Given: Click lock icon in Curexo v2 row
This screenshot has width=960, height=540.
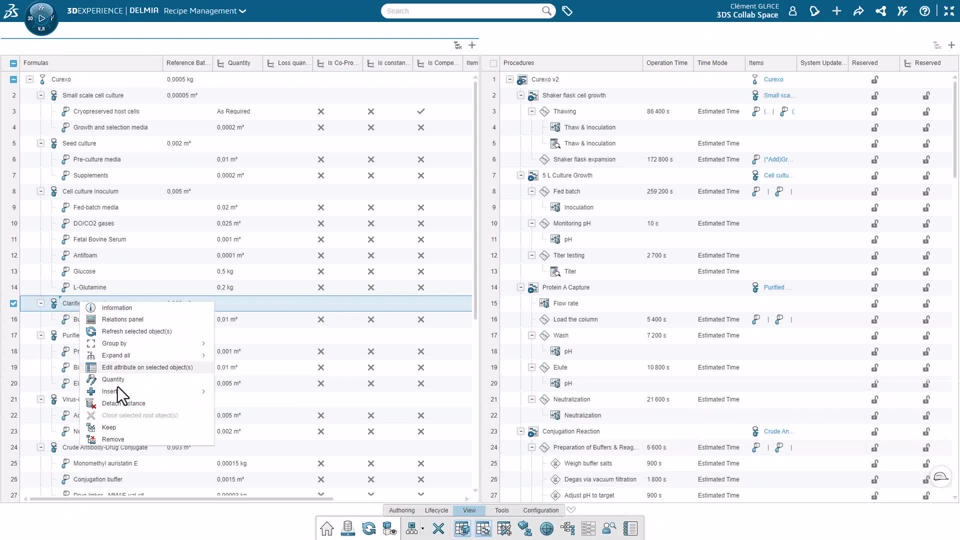Looking at the screenshot, I should click(x=875, y=80).
